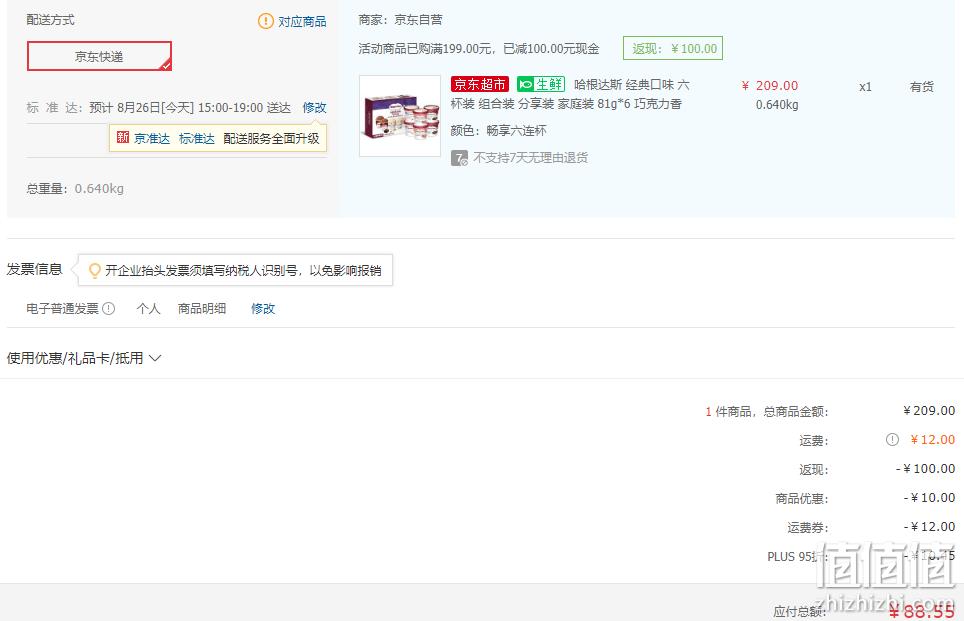The height and width of the screenshot is (621, 964).
Task: Modify the 标准达 delivery time
Action: tap(314, 108)
